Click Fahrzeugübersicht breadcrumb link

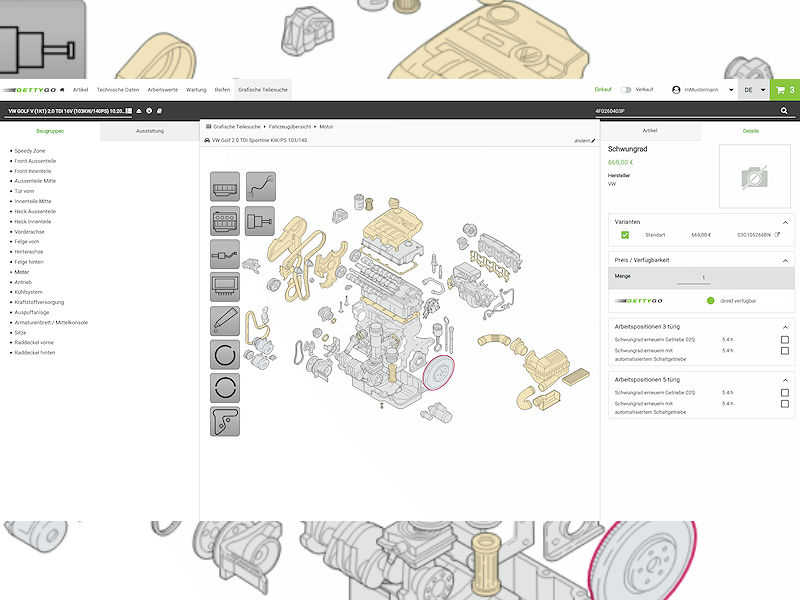[x=290, y=127]
